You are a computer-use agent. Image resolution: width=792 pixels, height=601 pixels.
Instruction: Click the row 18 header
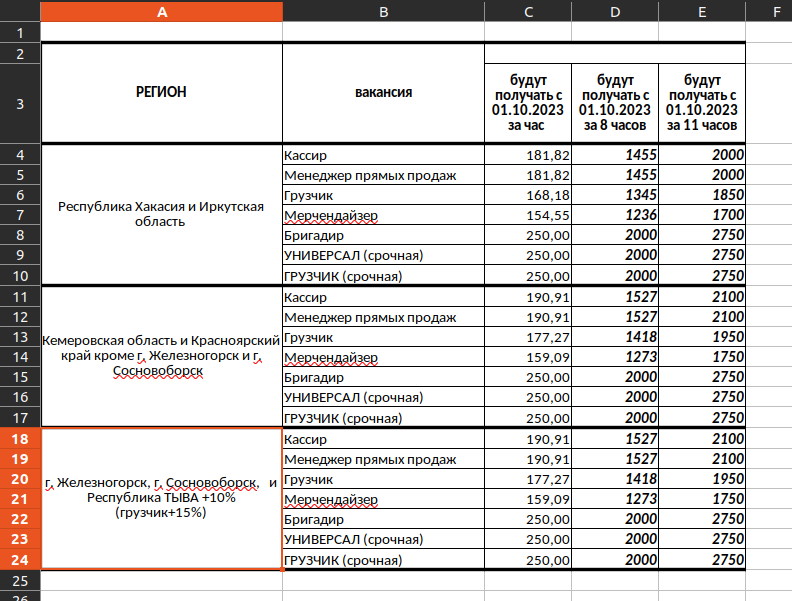(20, 439)
